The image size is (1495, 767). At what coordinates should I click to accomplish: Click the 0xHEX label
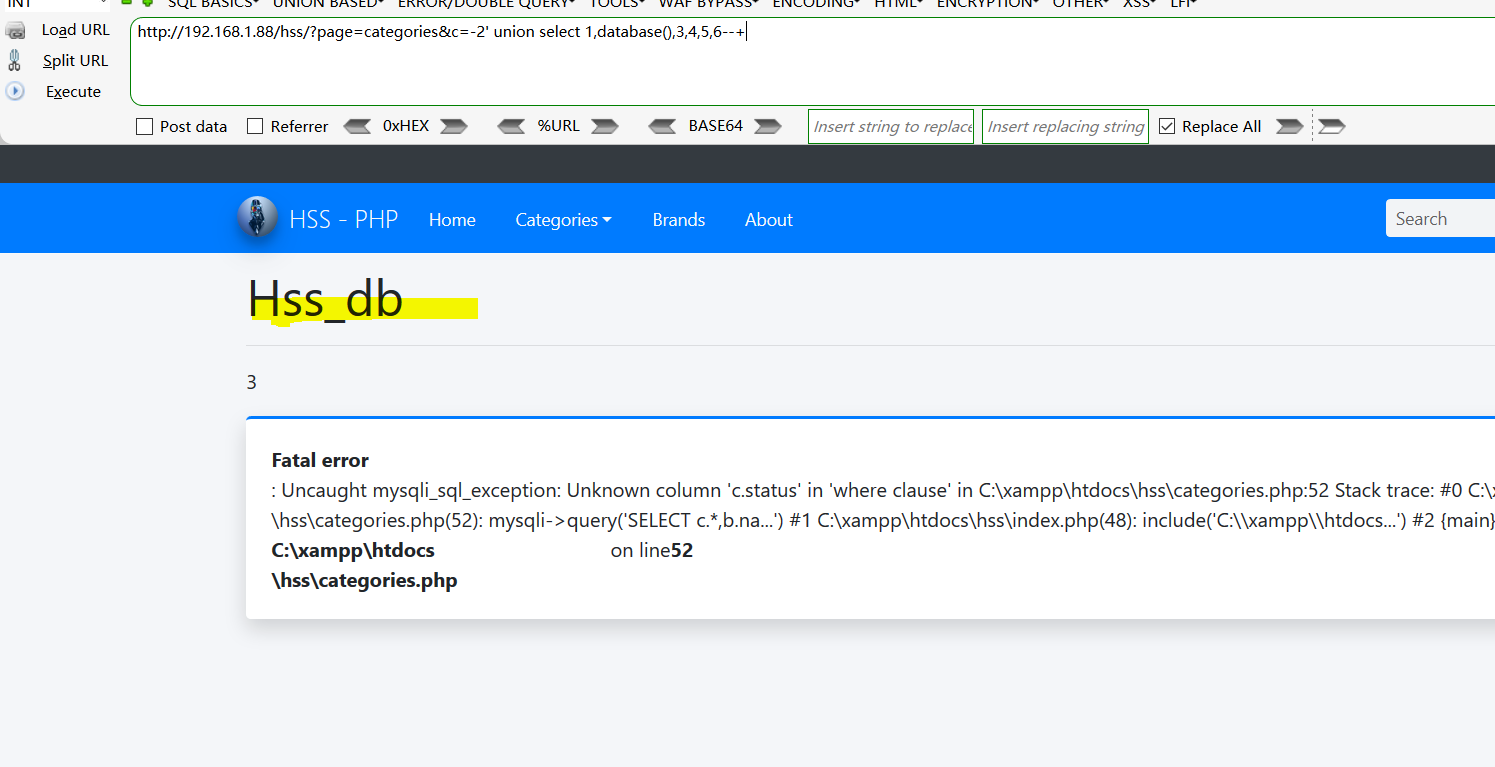click(x=406, y=126)
